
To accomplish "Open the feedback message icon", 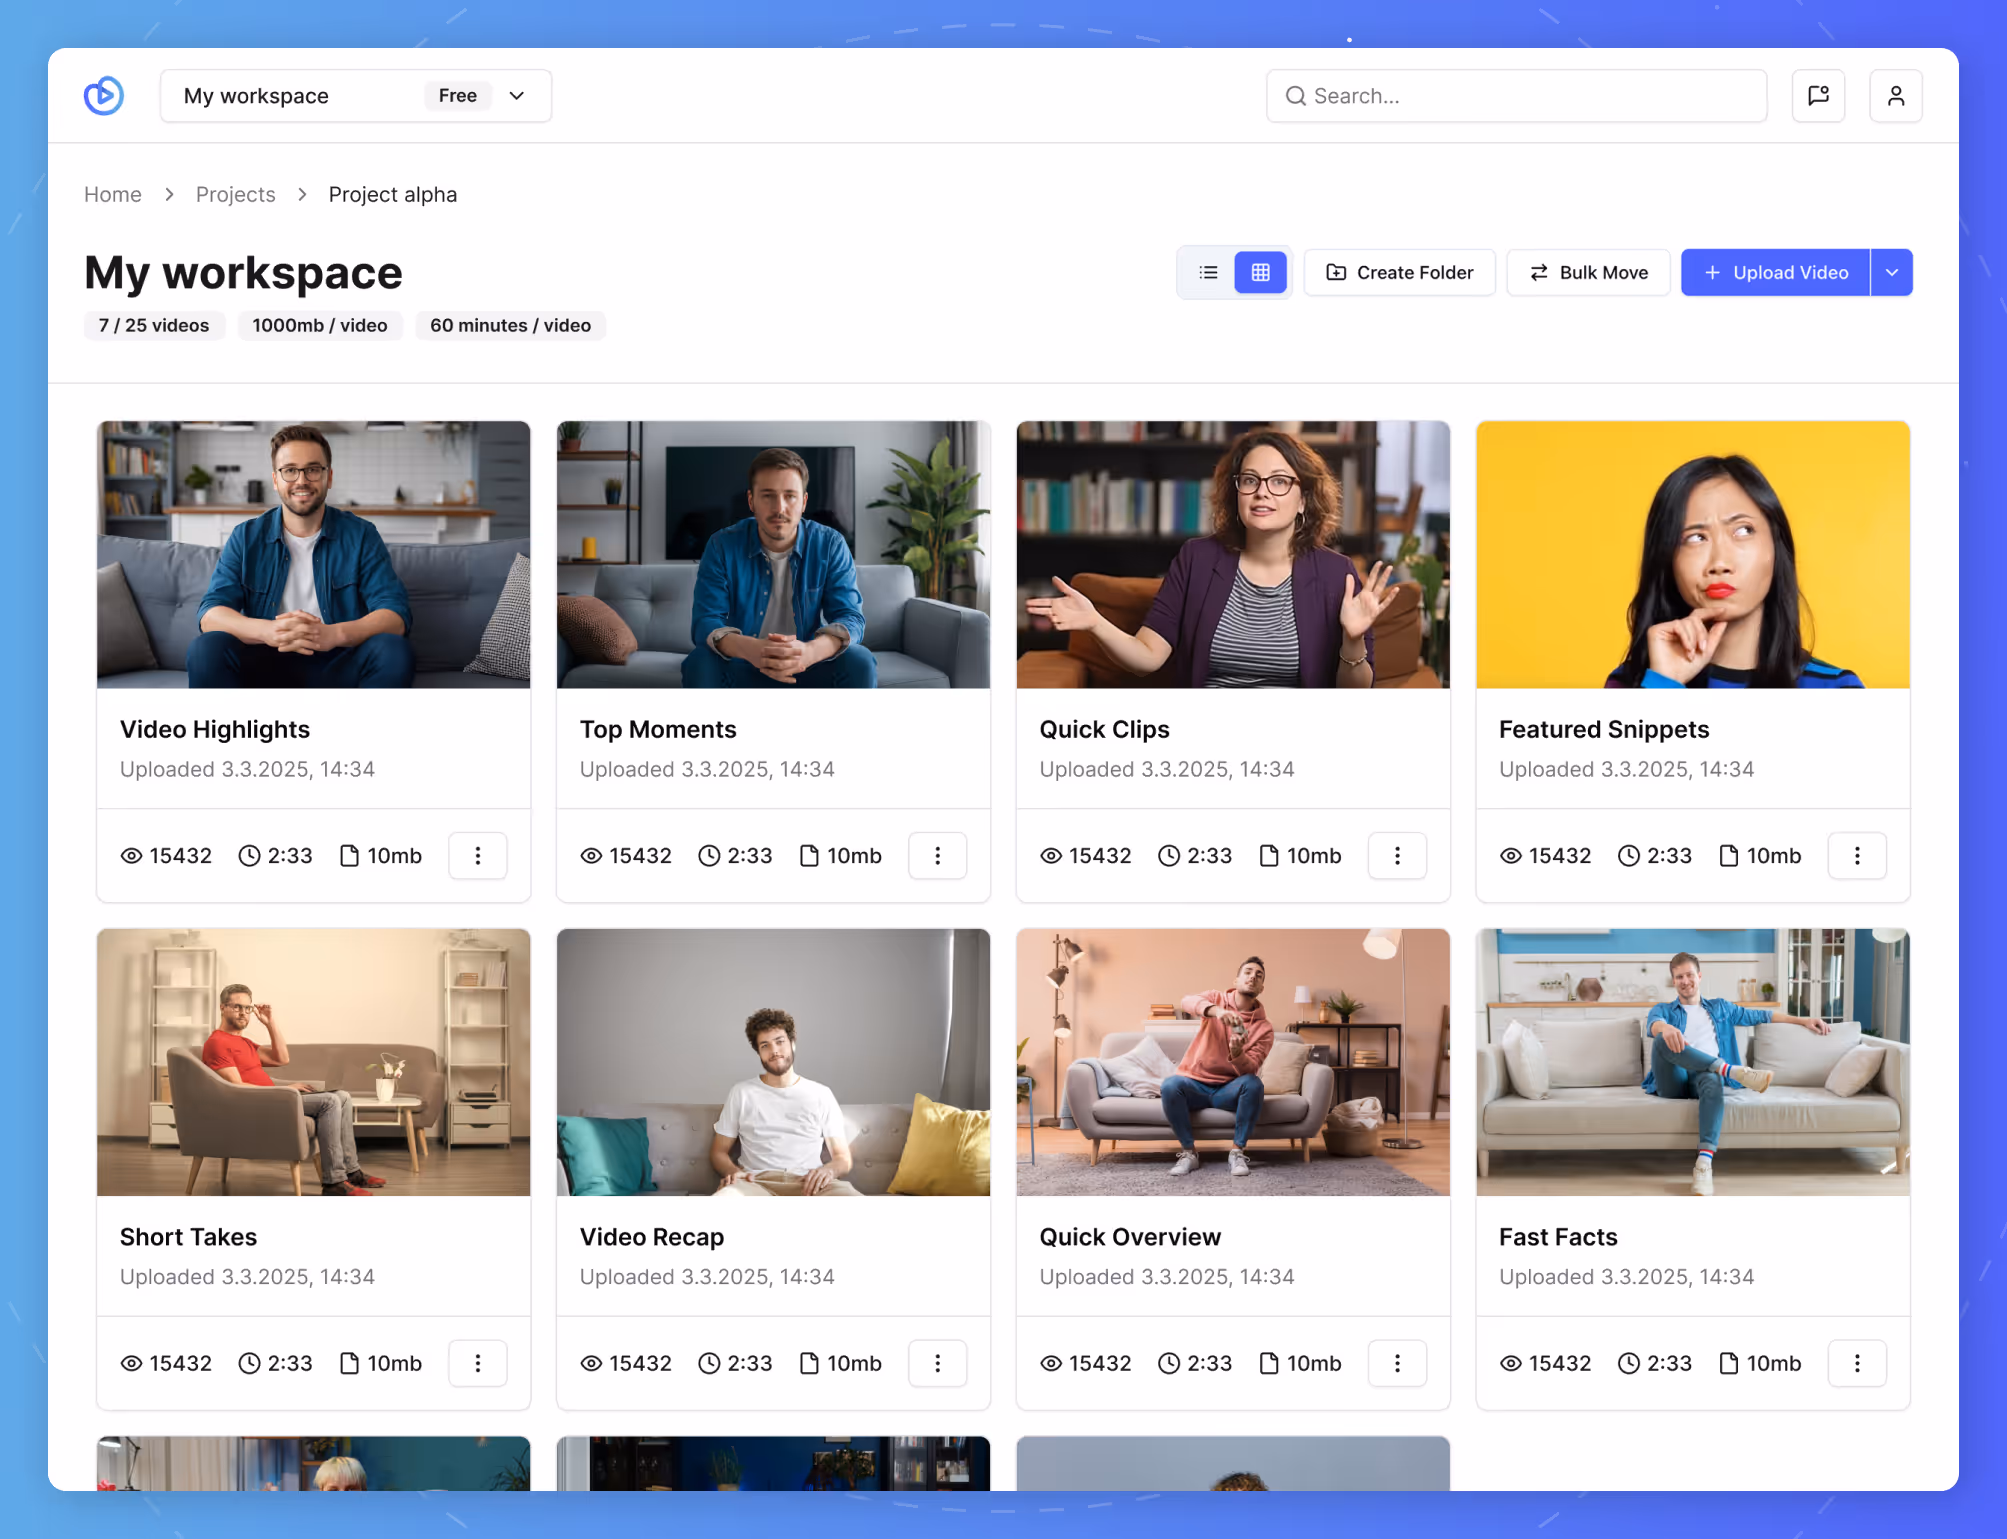I will click(1818, 96).
